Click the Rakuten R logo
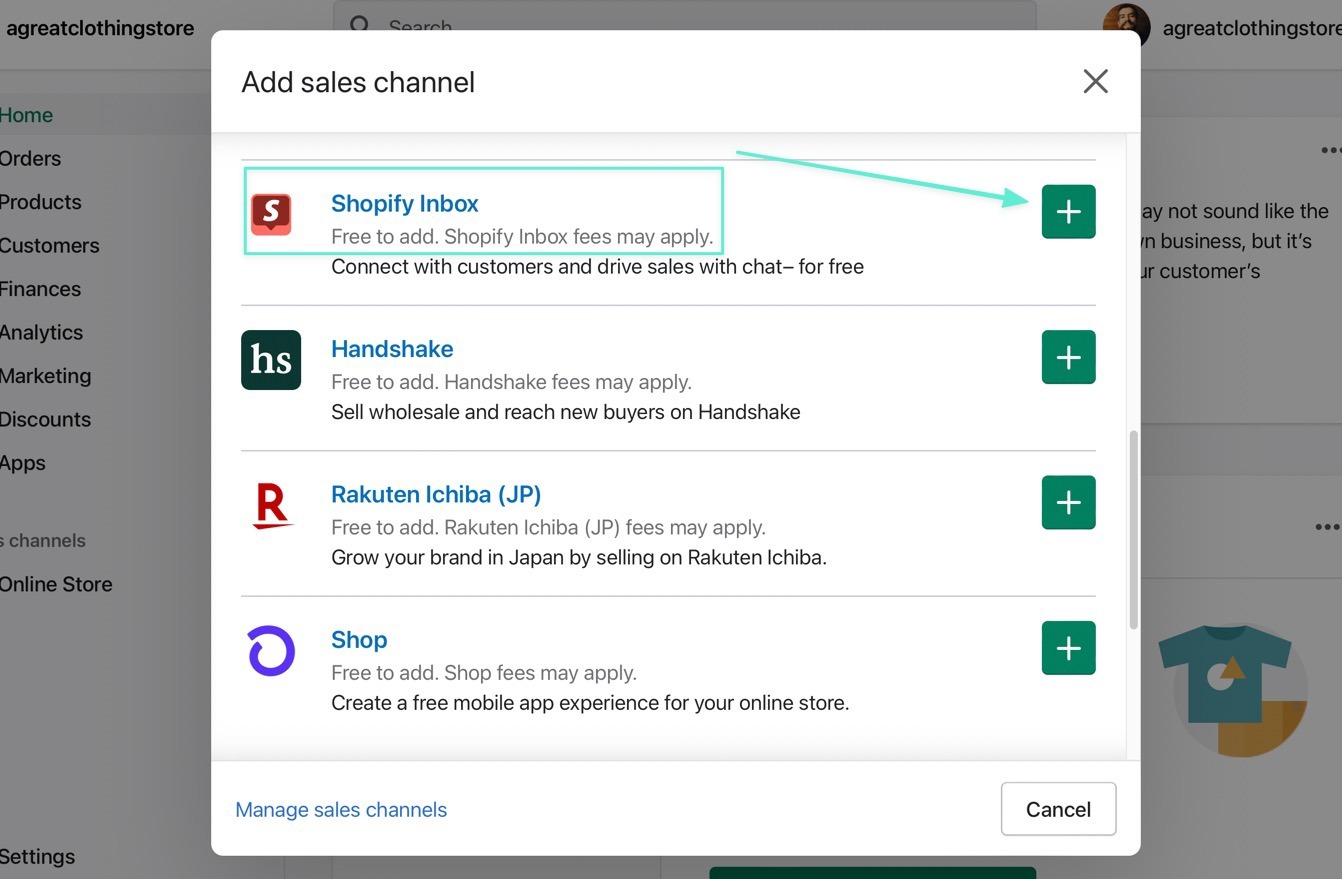 271,505
